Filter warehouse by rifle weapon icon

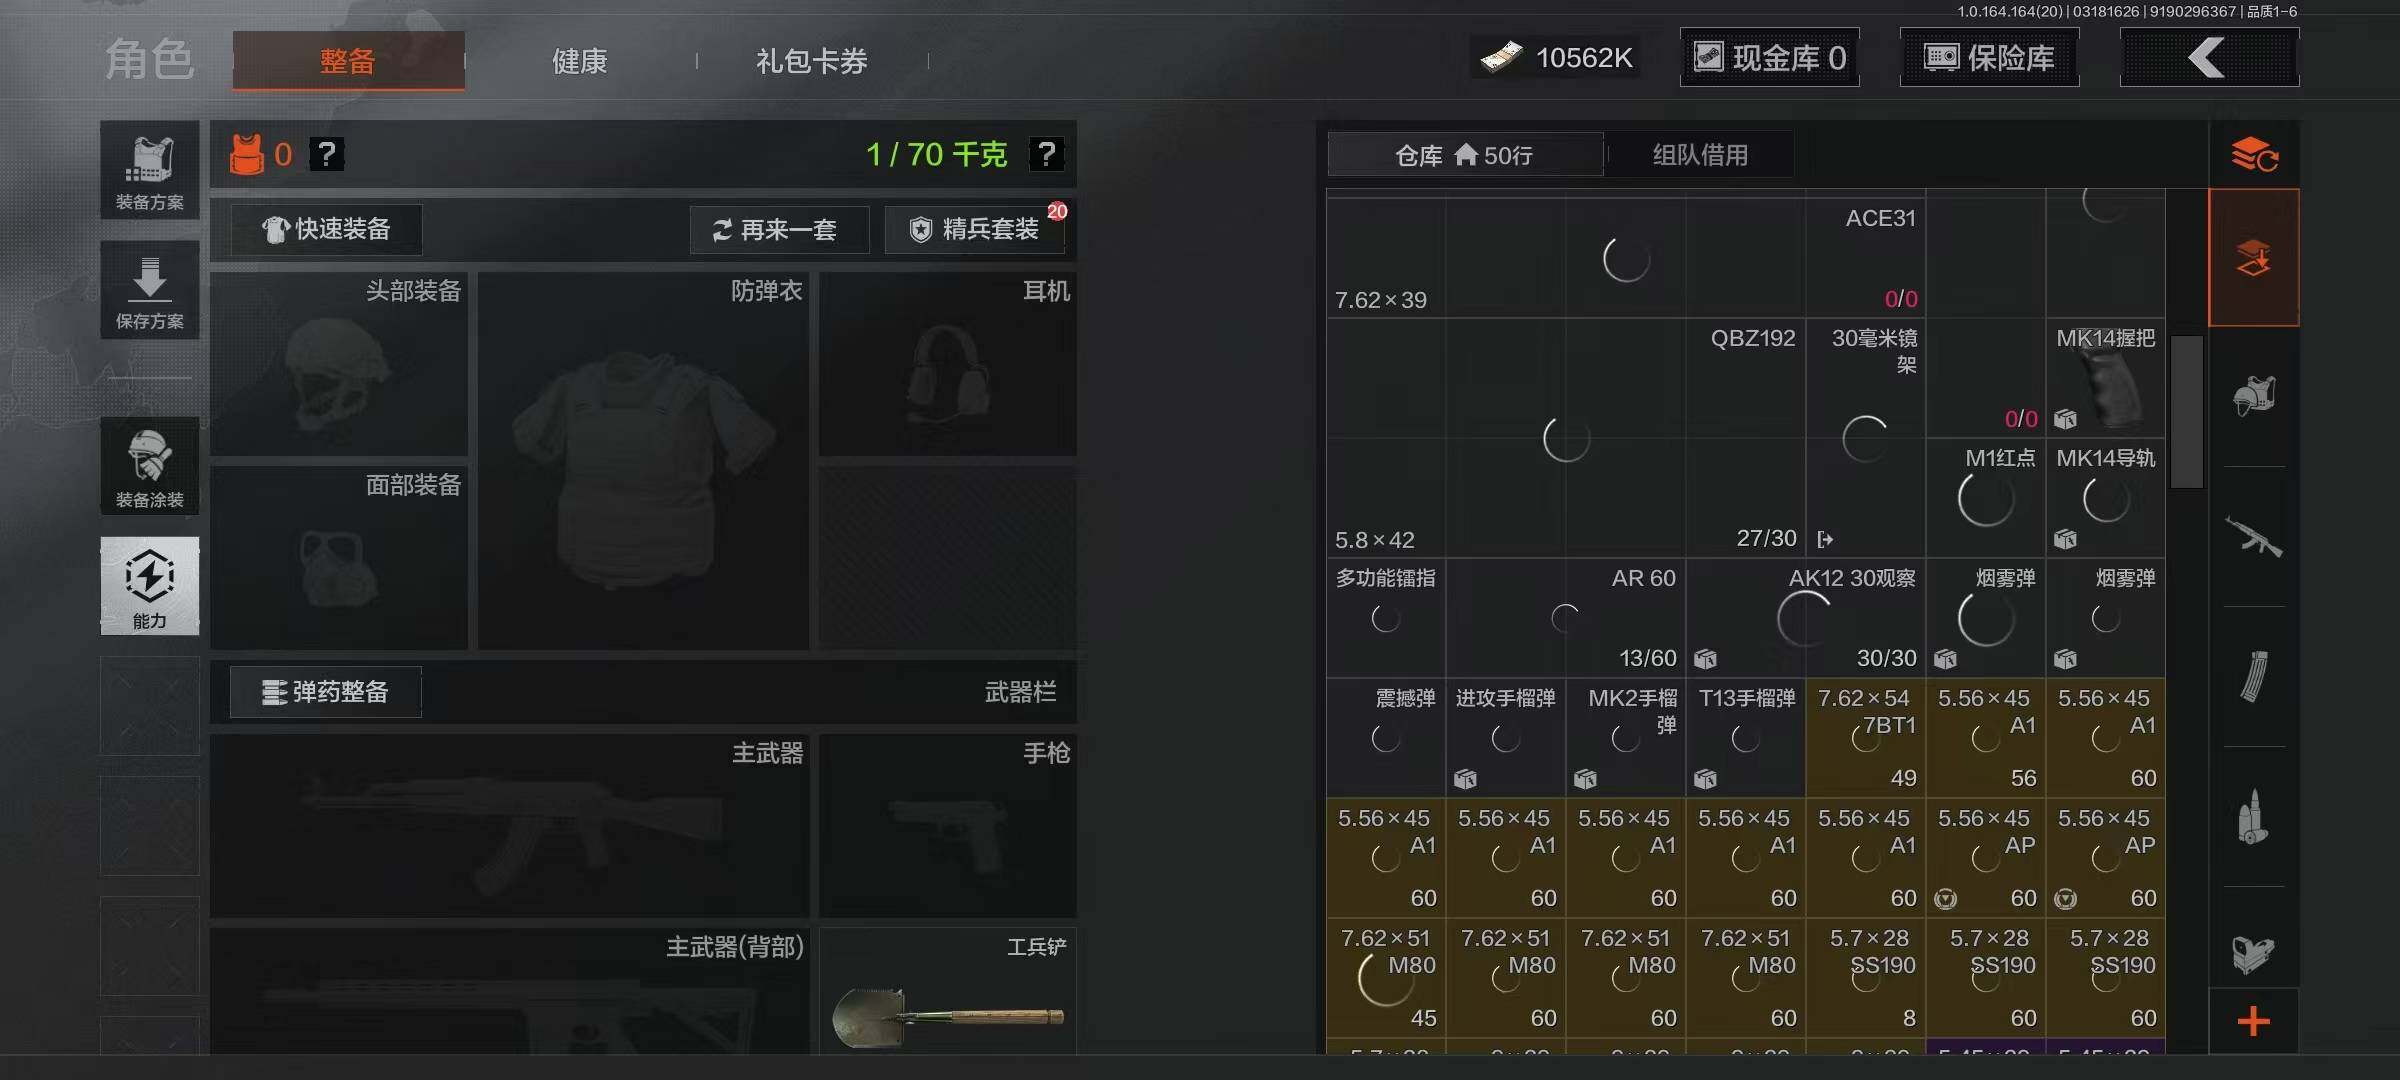pyautogui.click(x=2253, y=537)
